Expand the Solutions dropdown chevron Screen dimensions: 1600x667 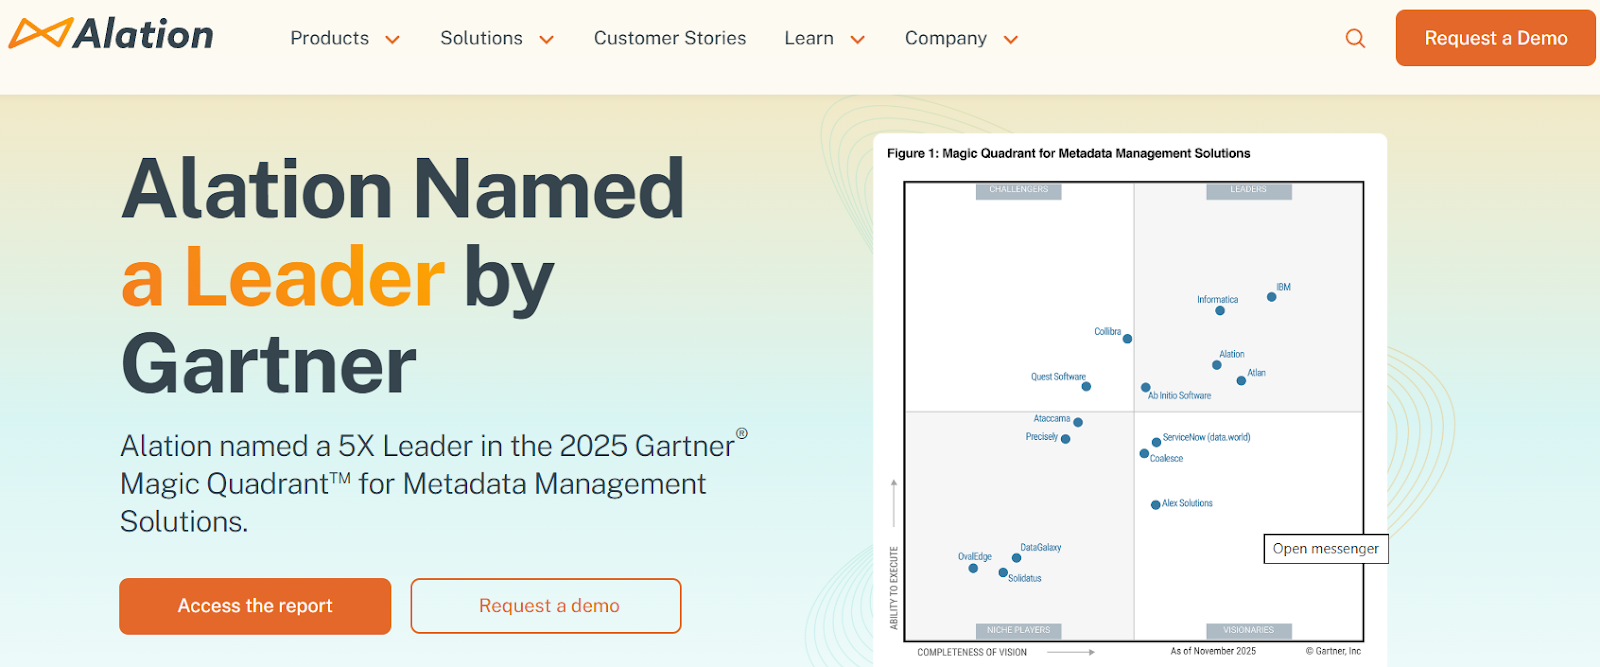(x=547, y=40)
